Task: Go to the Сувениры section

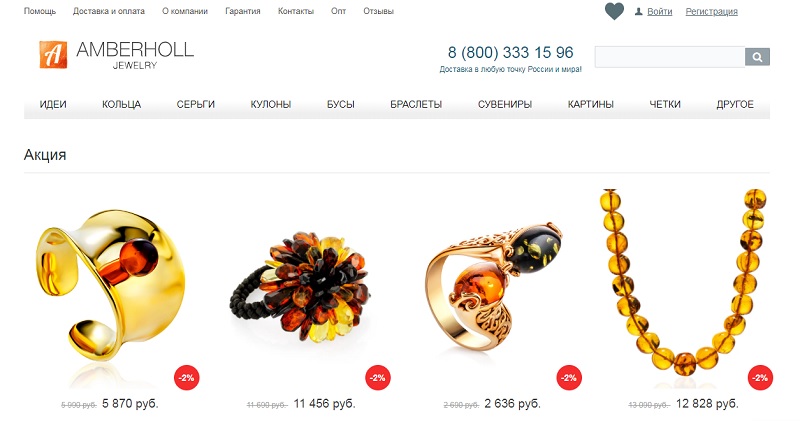Action: tap(505, 104)
